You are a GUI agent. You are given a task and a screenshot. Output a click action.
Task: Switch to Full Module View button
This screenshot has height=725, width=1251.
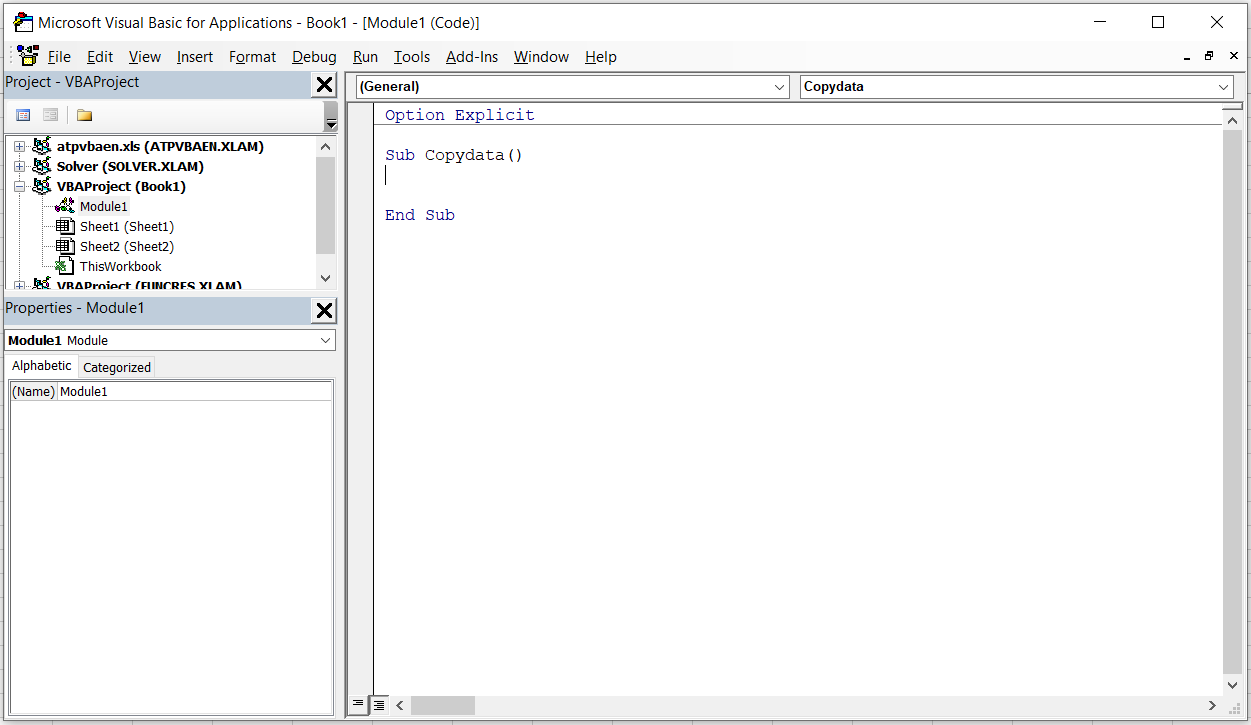[x=379, y=705]
